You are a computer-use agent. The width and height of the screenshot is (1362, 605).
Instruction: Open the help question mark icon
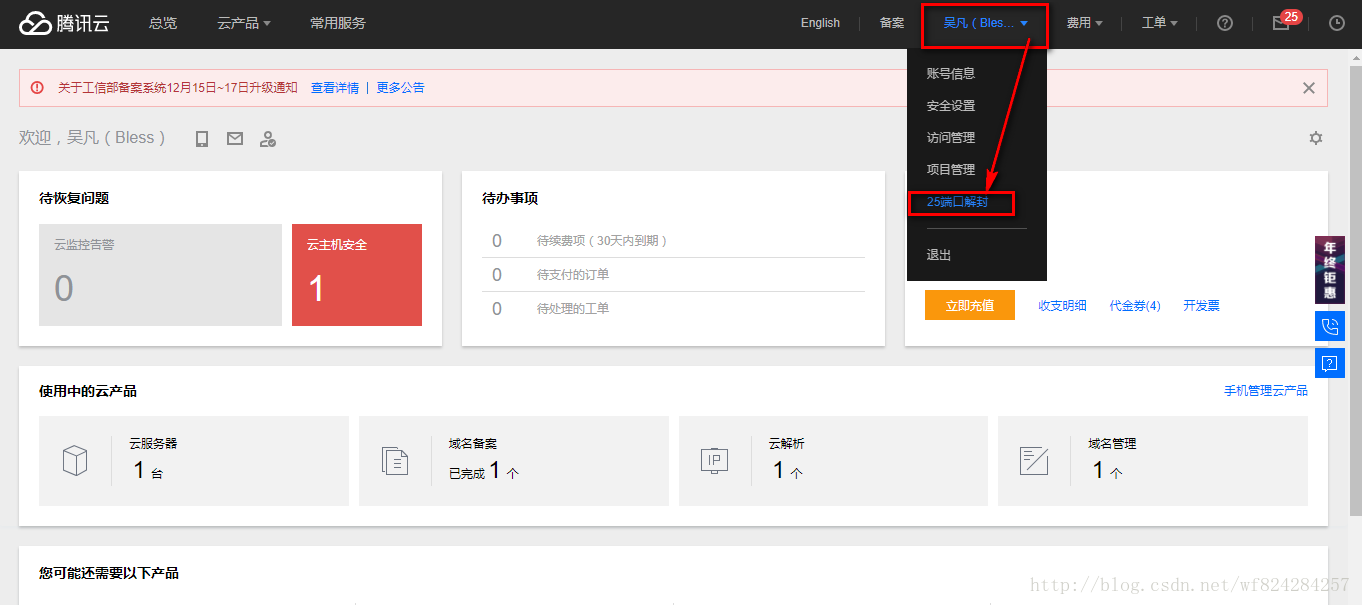1225,23
